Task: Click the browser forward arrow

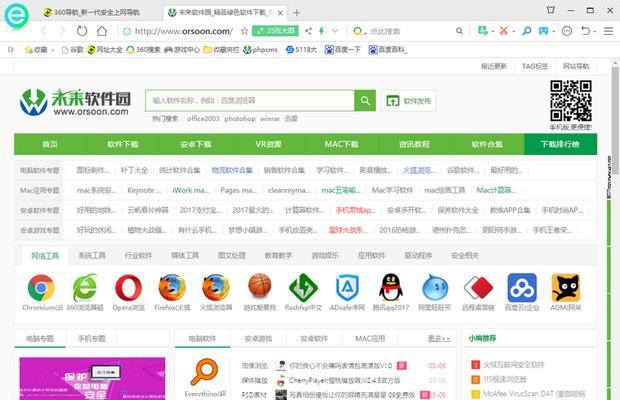Action: coord(62,31)
